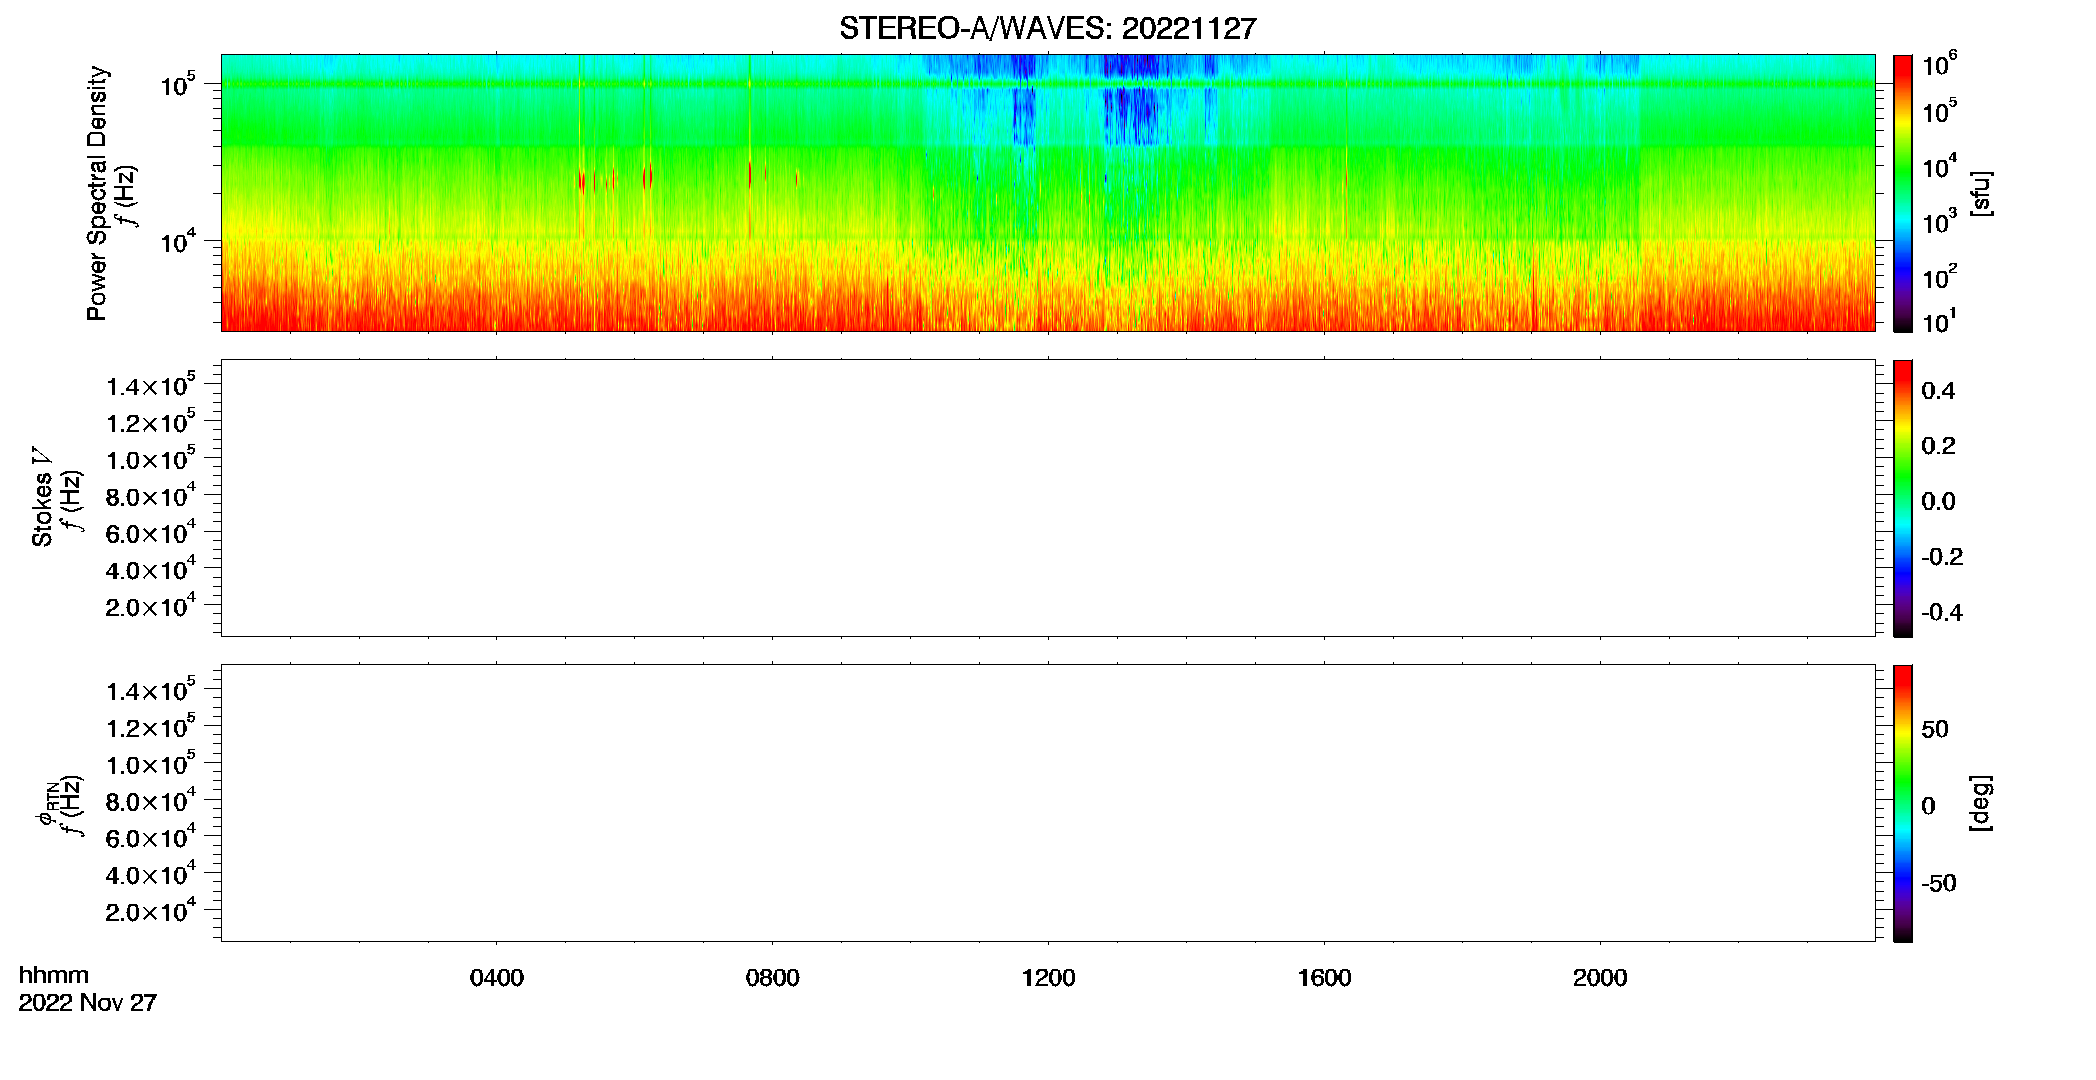2096x1080 pixels.
Task: Select the 1200 time axis label
Action: click(x=1049, y=978)
